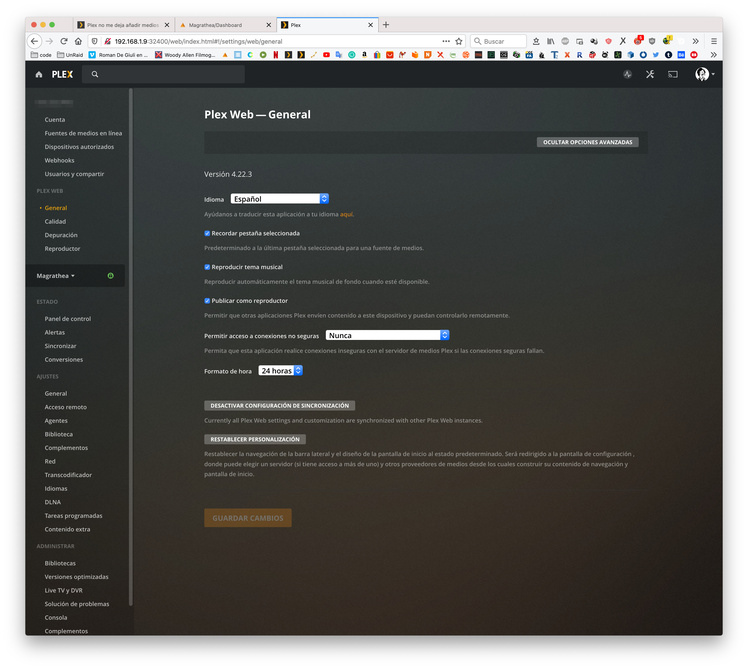Viewport: 748px width, 669px height.
Task: Click the PLEX logo
Action: [62, 74]
